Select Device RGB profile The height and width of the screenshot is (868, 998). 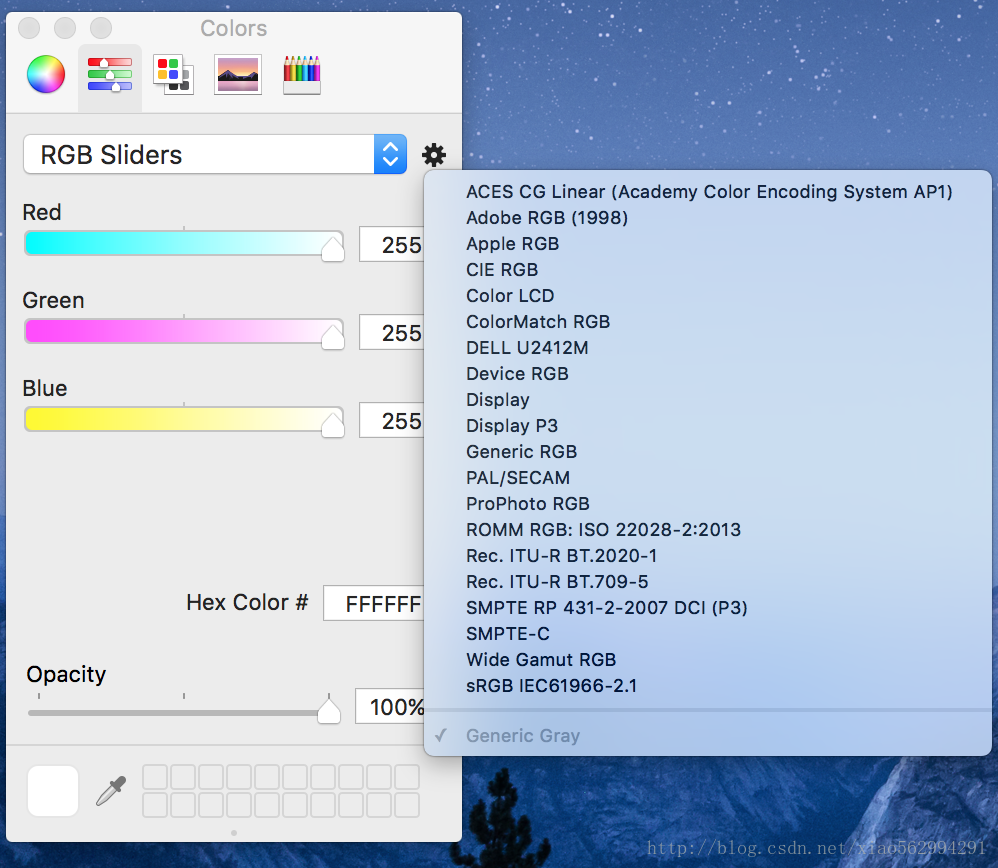pyautogui.click(x=708, y=374)
